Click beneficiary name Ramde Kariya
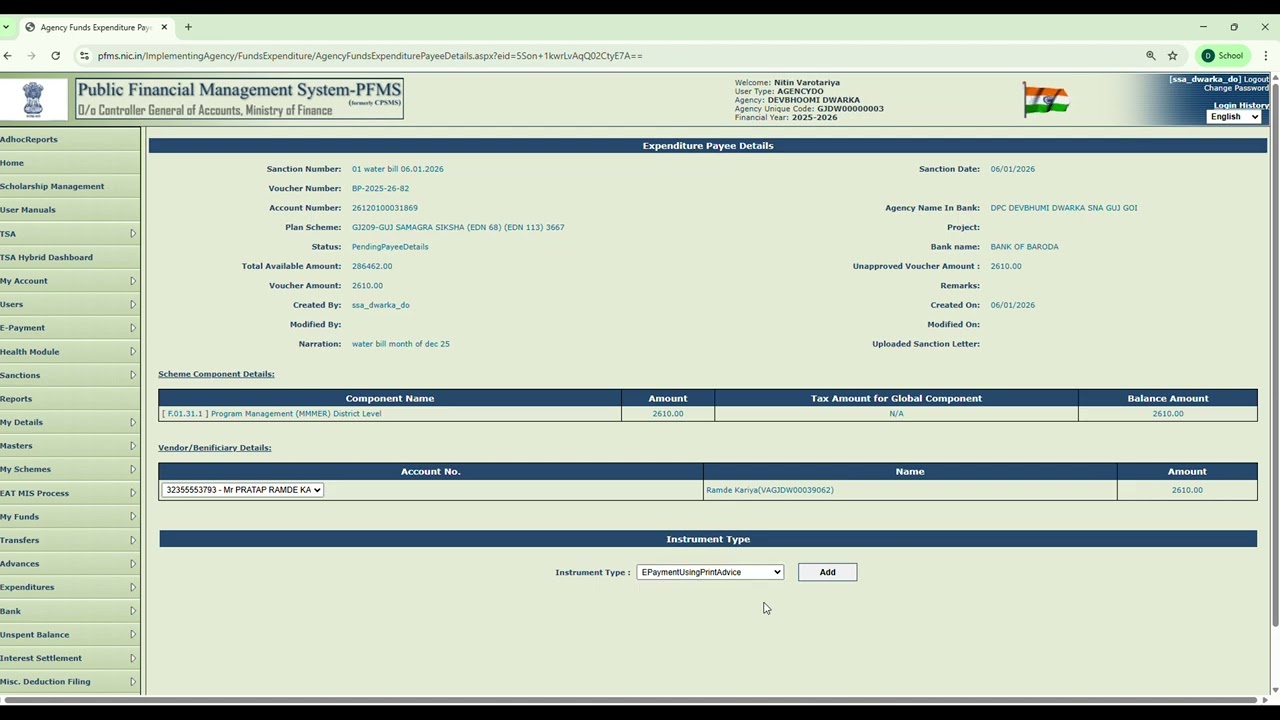This screenshot has height=720, width=1280. [770, 490]
